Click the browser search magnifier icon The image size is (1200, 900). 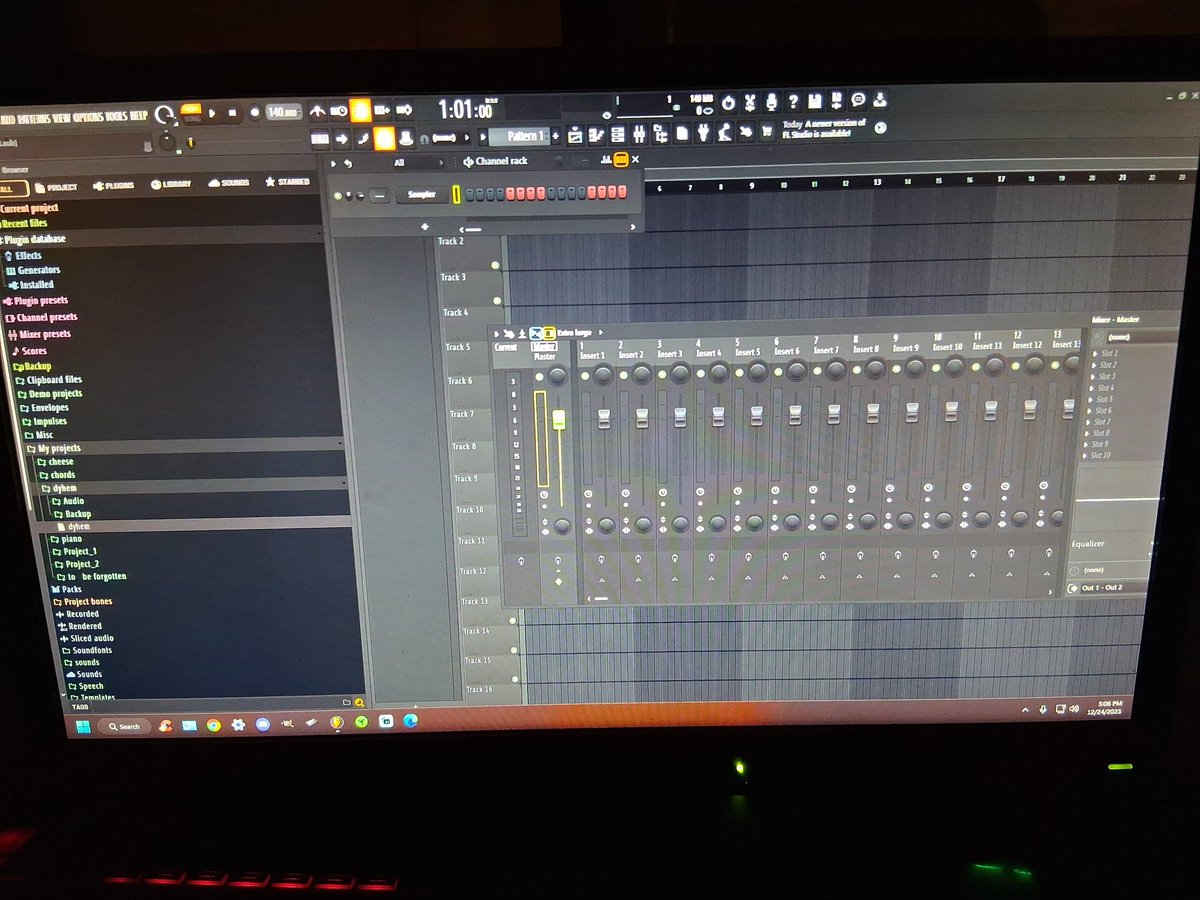coord(359,703)
